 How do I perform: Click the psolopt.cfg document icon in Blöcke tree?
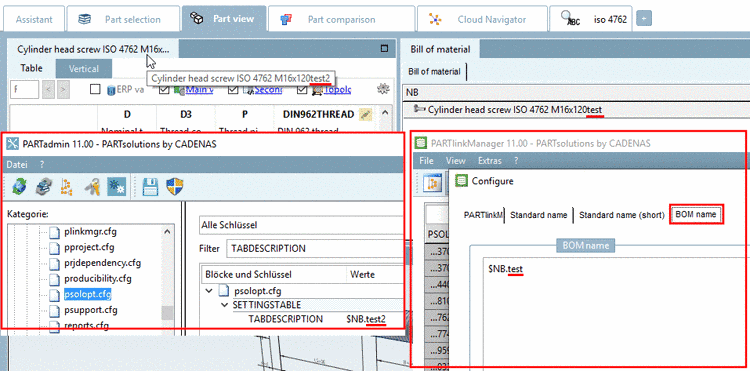pyautogui.click(x=224, y=291)
